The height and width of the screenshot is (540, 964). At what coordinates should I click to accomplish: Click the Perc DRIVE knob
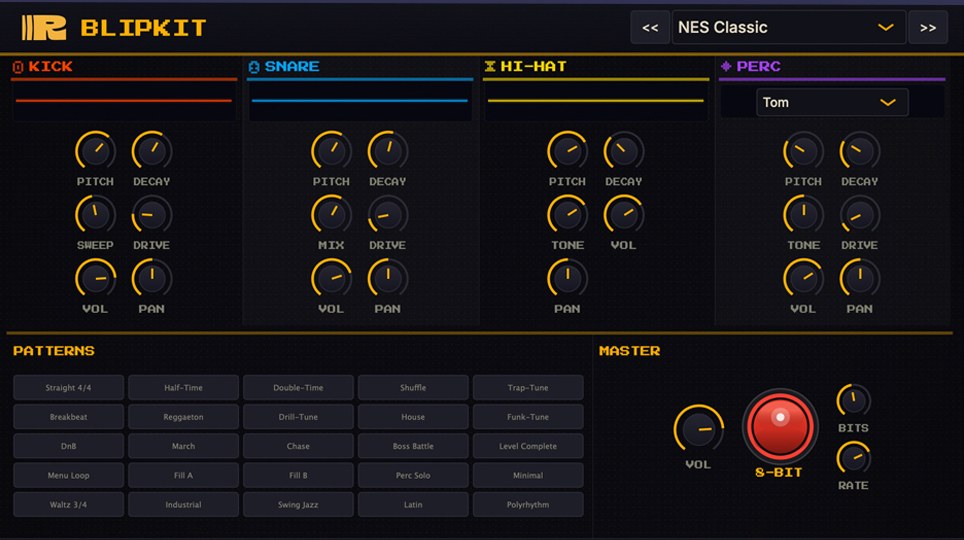click(x=859, y=215)
